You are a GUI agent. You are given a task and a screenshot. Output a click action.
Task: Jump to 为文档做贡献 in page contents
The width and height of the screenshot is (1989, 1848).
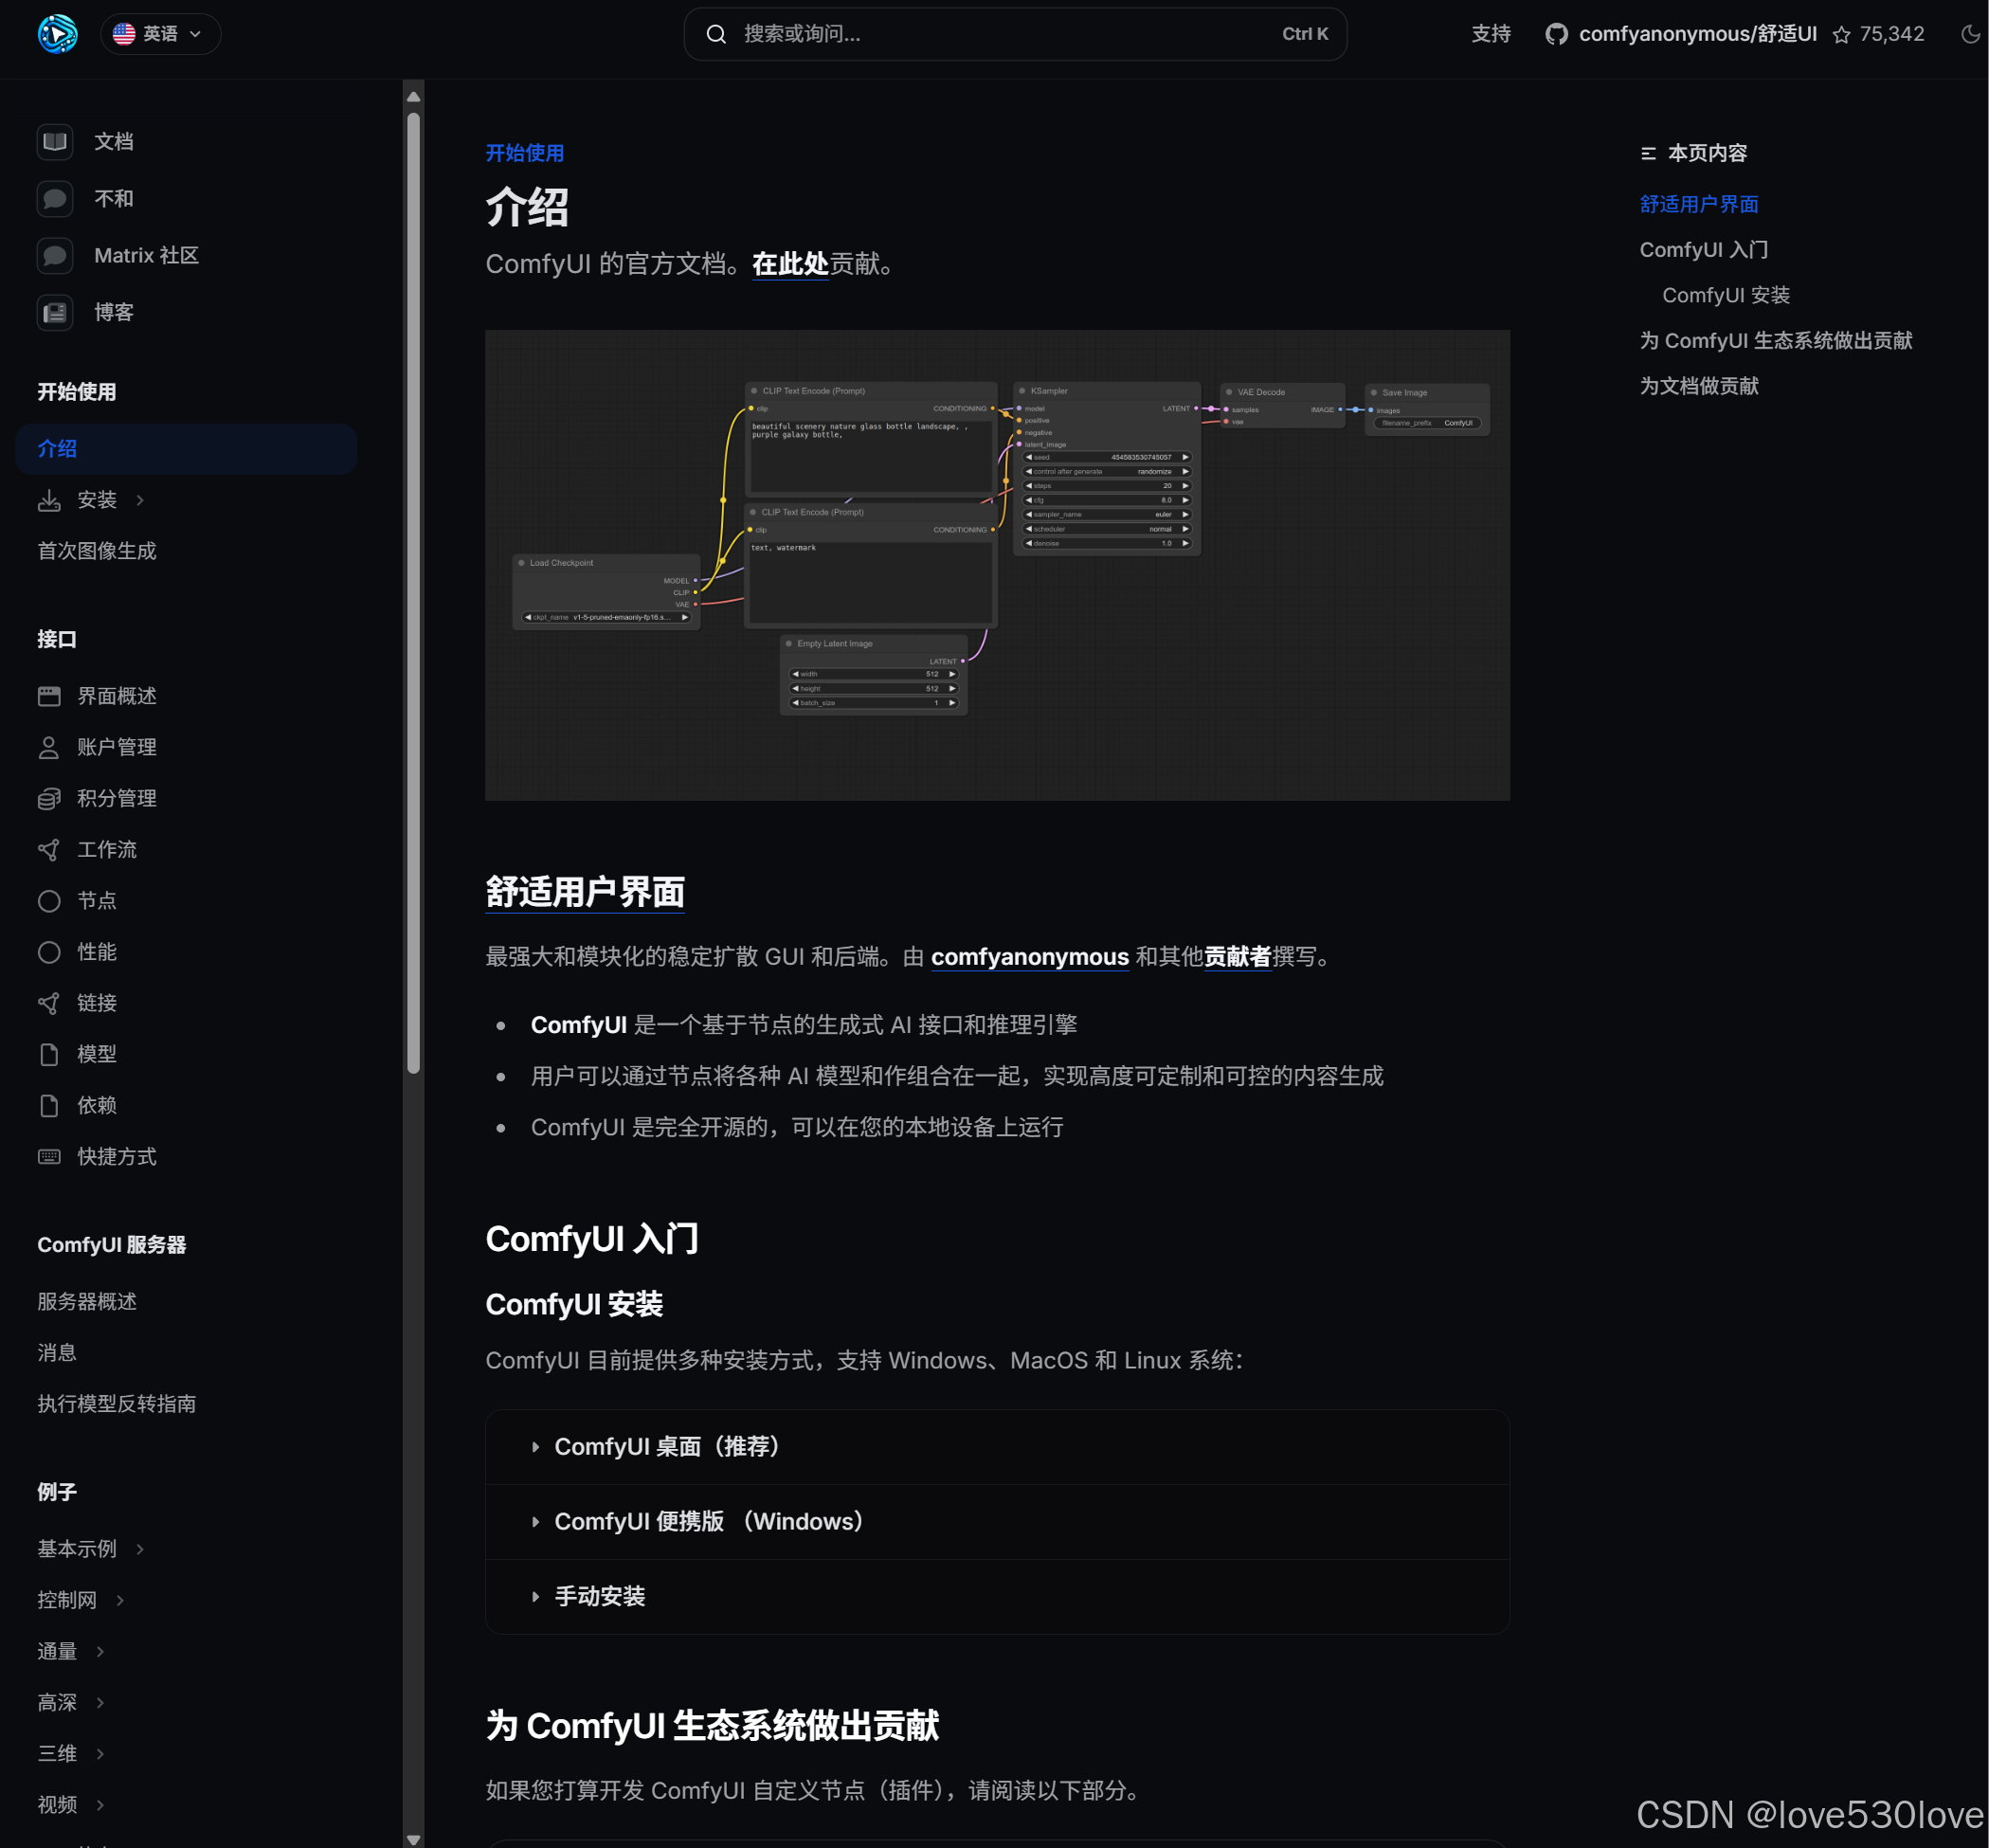pyautogui.click(x=1698, y=386)
